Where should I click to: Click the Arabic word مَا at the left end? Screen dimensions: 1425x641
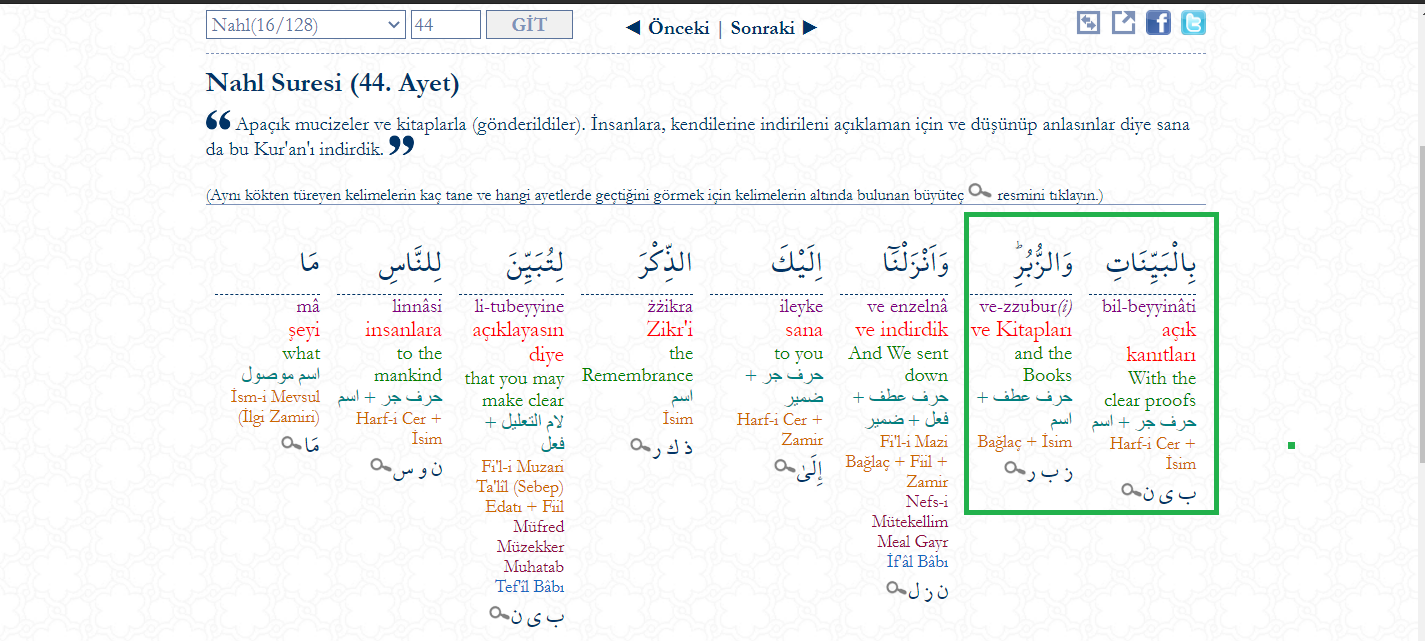pyautogui.click(x=308, y=263)
